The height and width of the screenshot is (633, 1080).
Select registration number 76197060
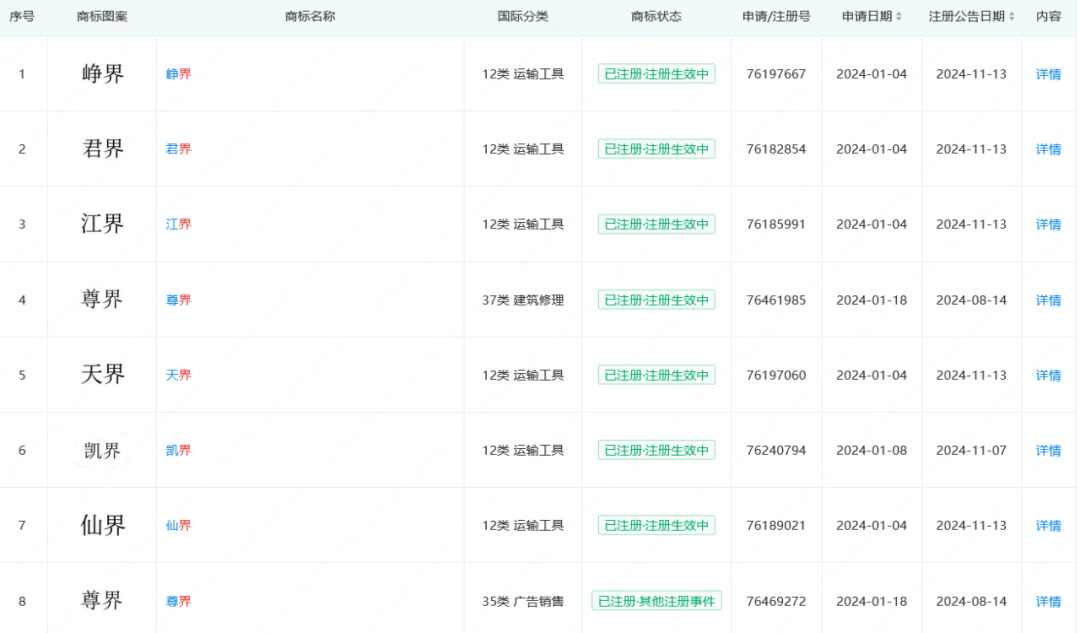(x=776, y=375)
